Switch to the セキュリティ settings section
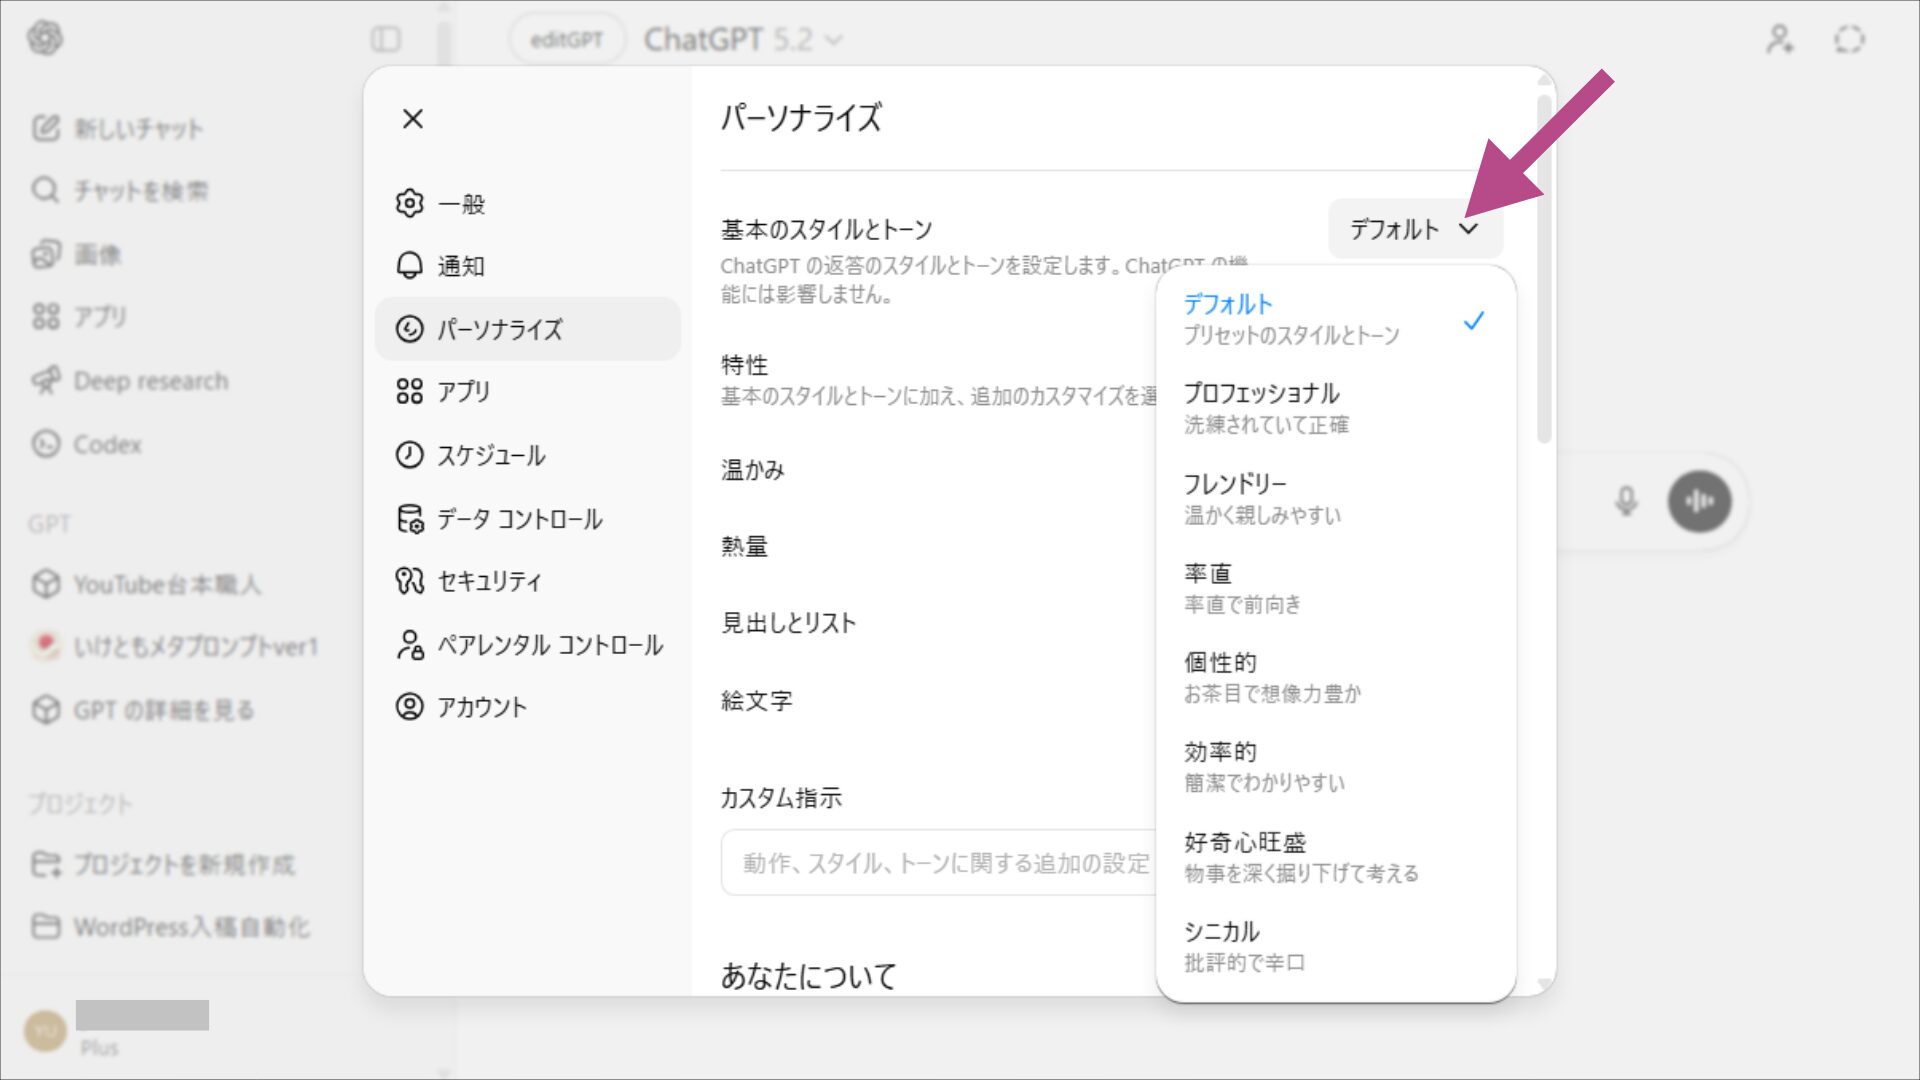Viewport: 1920px width, 1080px height. coord(490,580)
